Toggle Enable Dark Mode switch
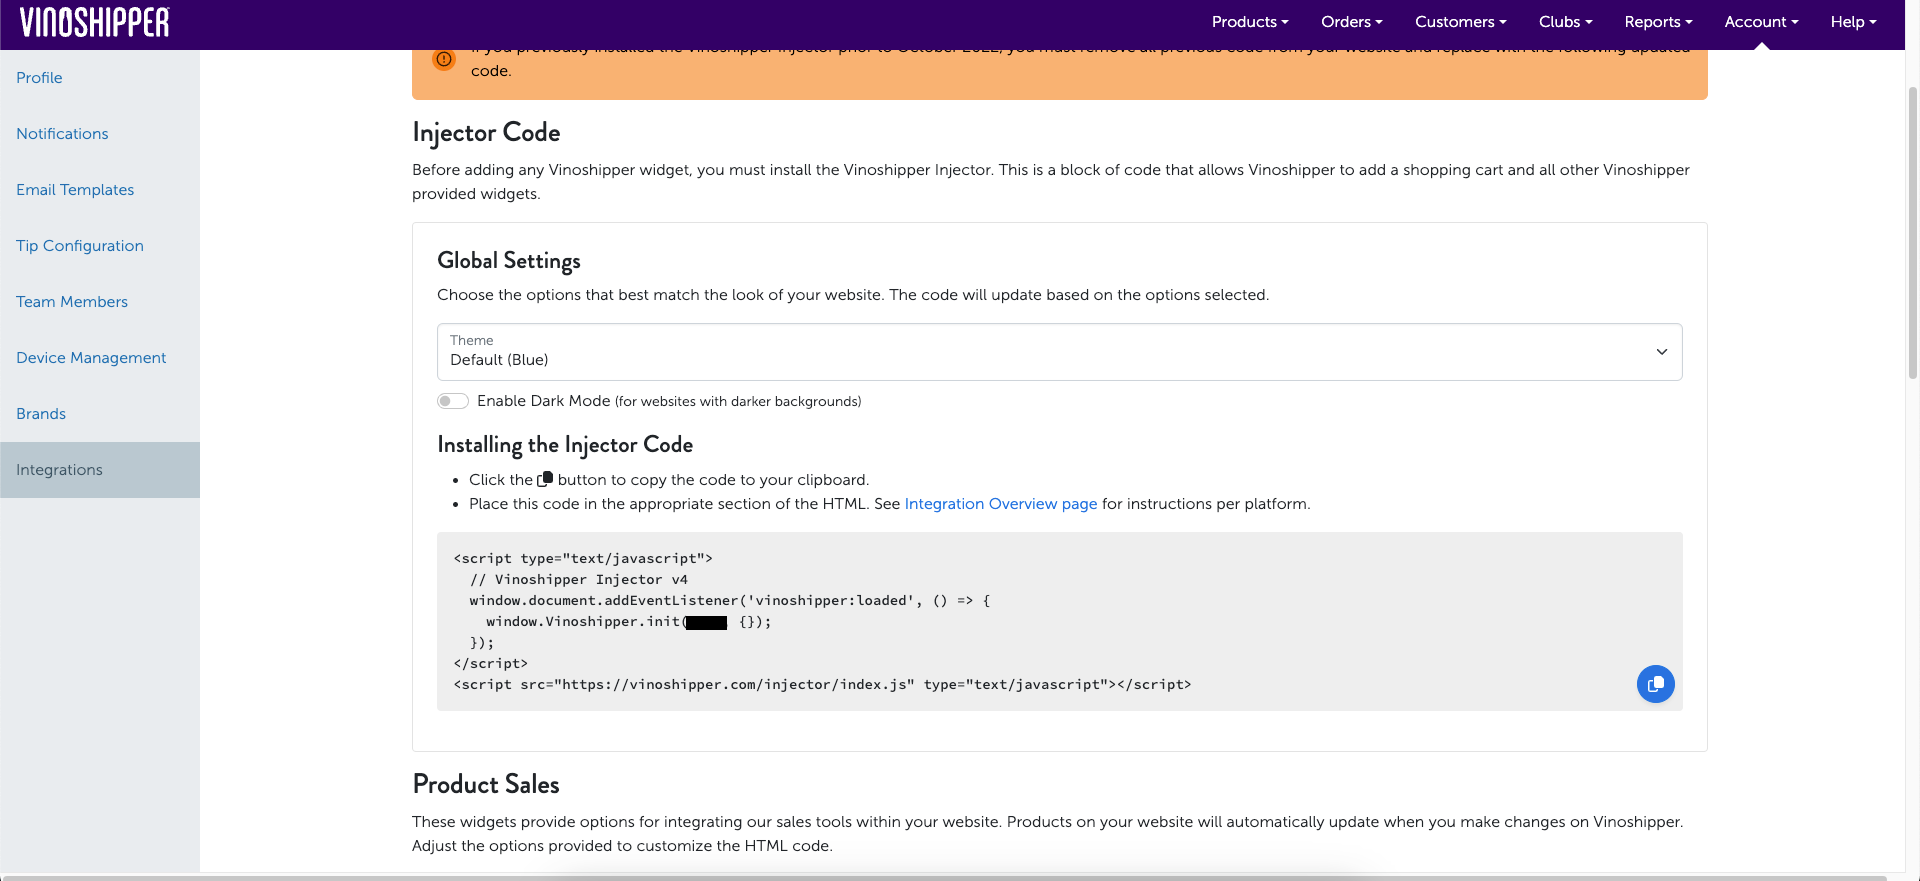1920x881 pixels. (453, 401)
